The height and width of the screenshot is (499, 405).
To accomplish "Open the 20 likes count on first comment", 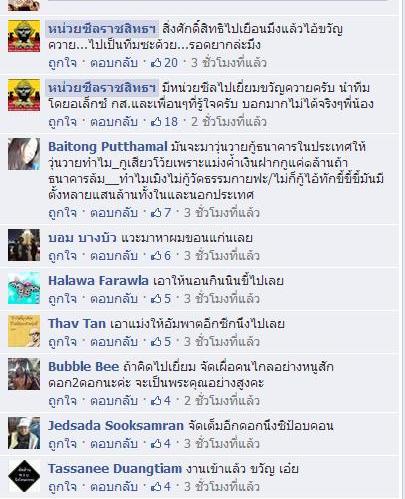I will tap(164, 63).
